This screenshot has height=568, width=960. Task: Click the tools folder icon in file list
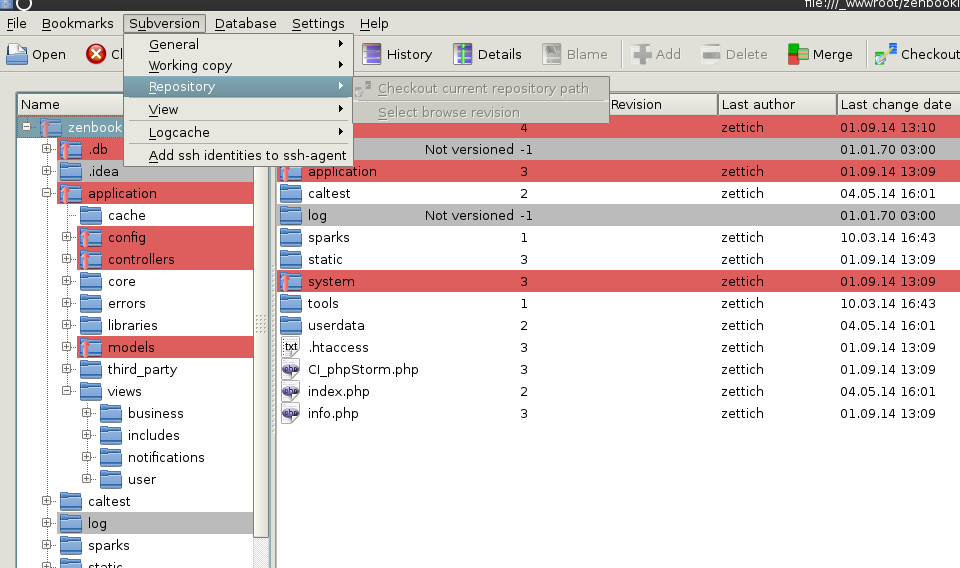click(x=291, y=304)
